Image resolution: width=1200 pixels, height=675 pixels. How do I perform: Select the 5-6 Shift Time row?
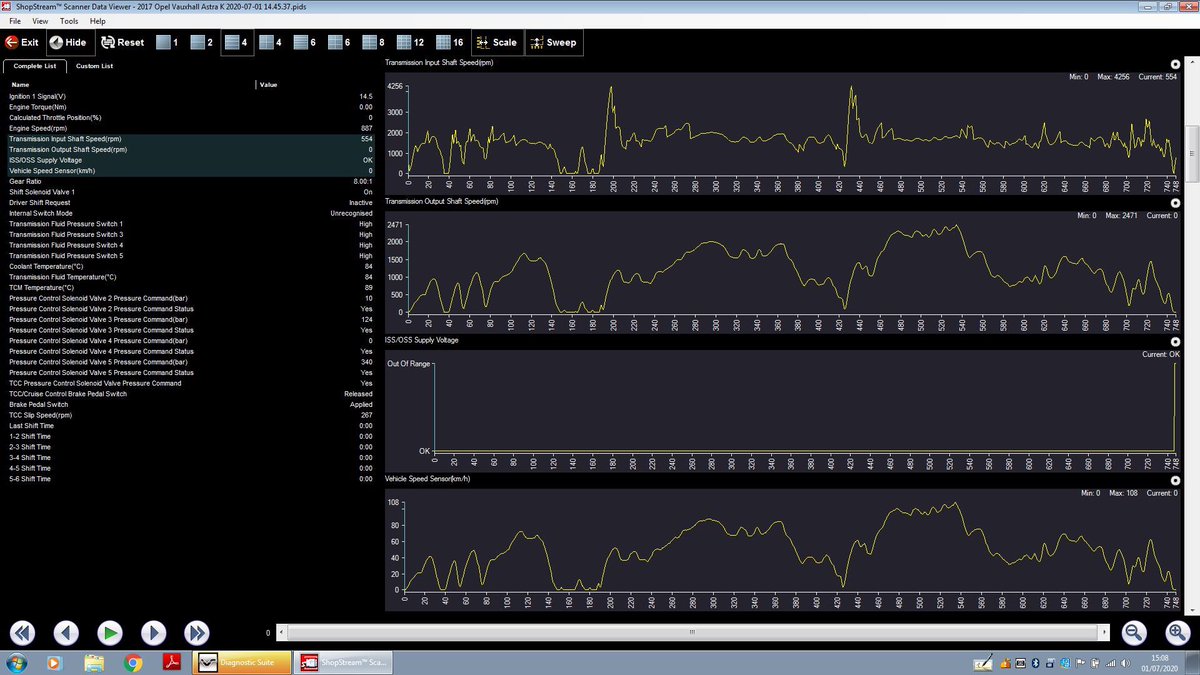190,479
